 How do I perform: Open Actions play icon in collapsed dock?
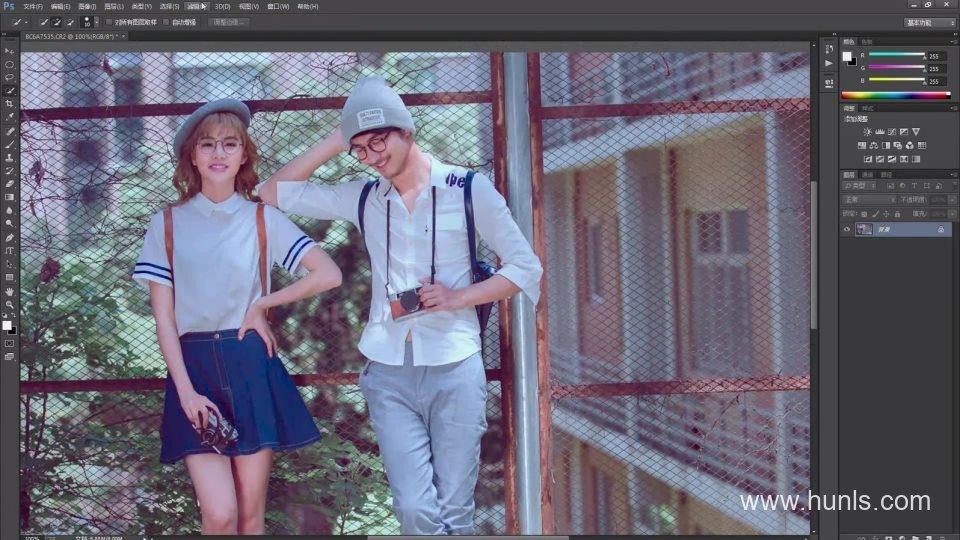coord(828,63)
